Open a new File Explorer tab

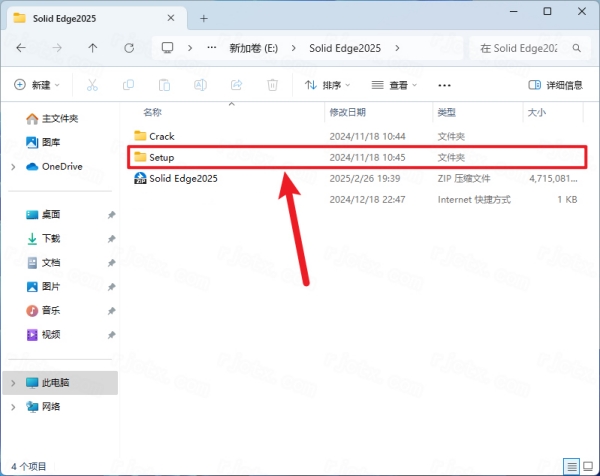(204, 17)
